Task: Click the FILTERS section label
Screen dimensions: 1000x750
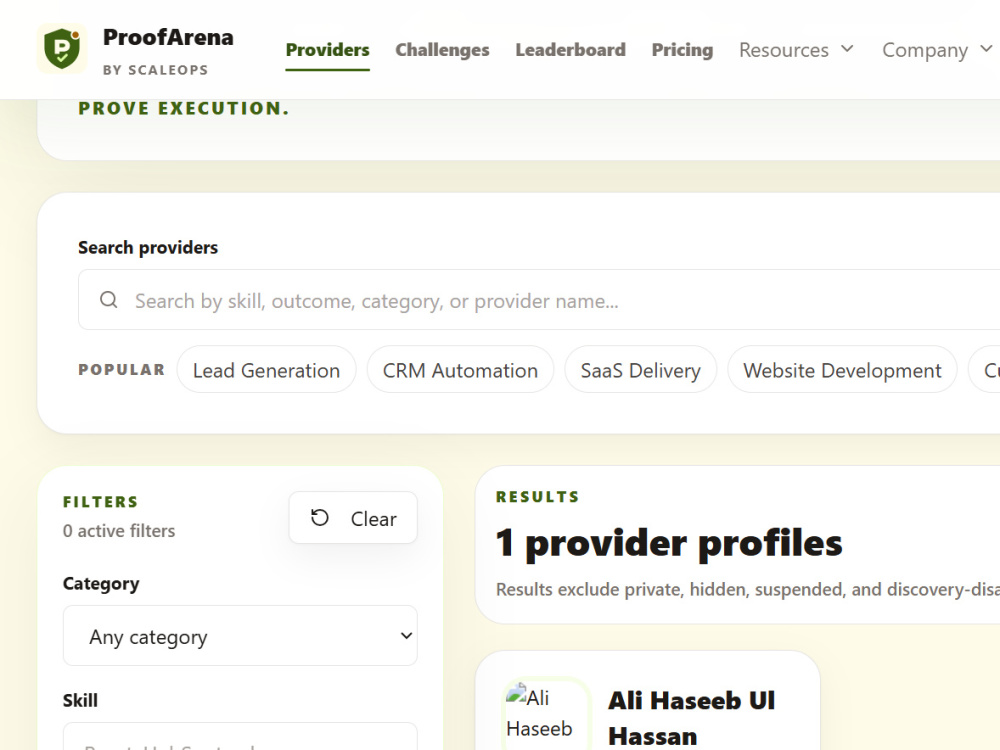Action: pos(101,502)
